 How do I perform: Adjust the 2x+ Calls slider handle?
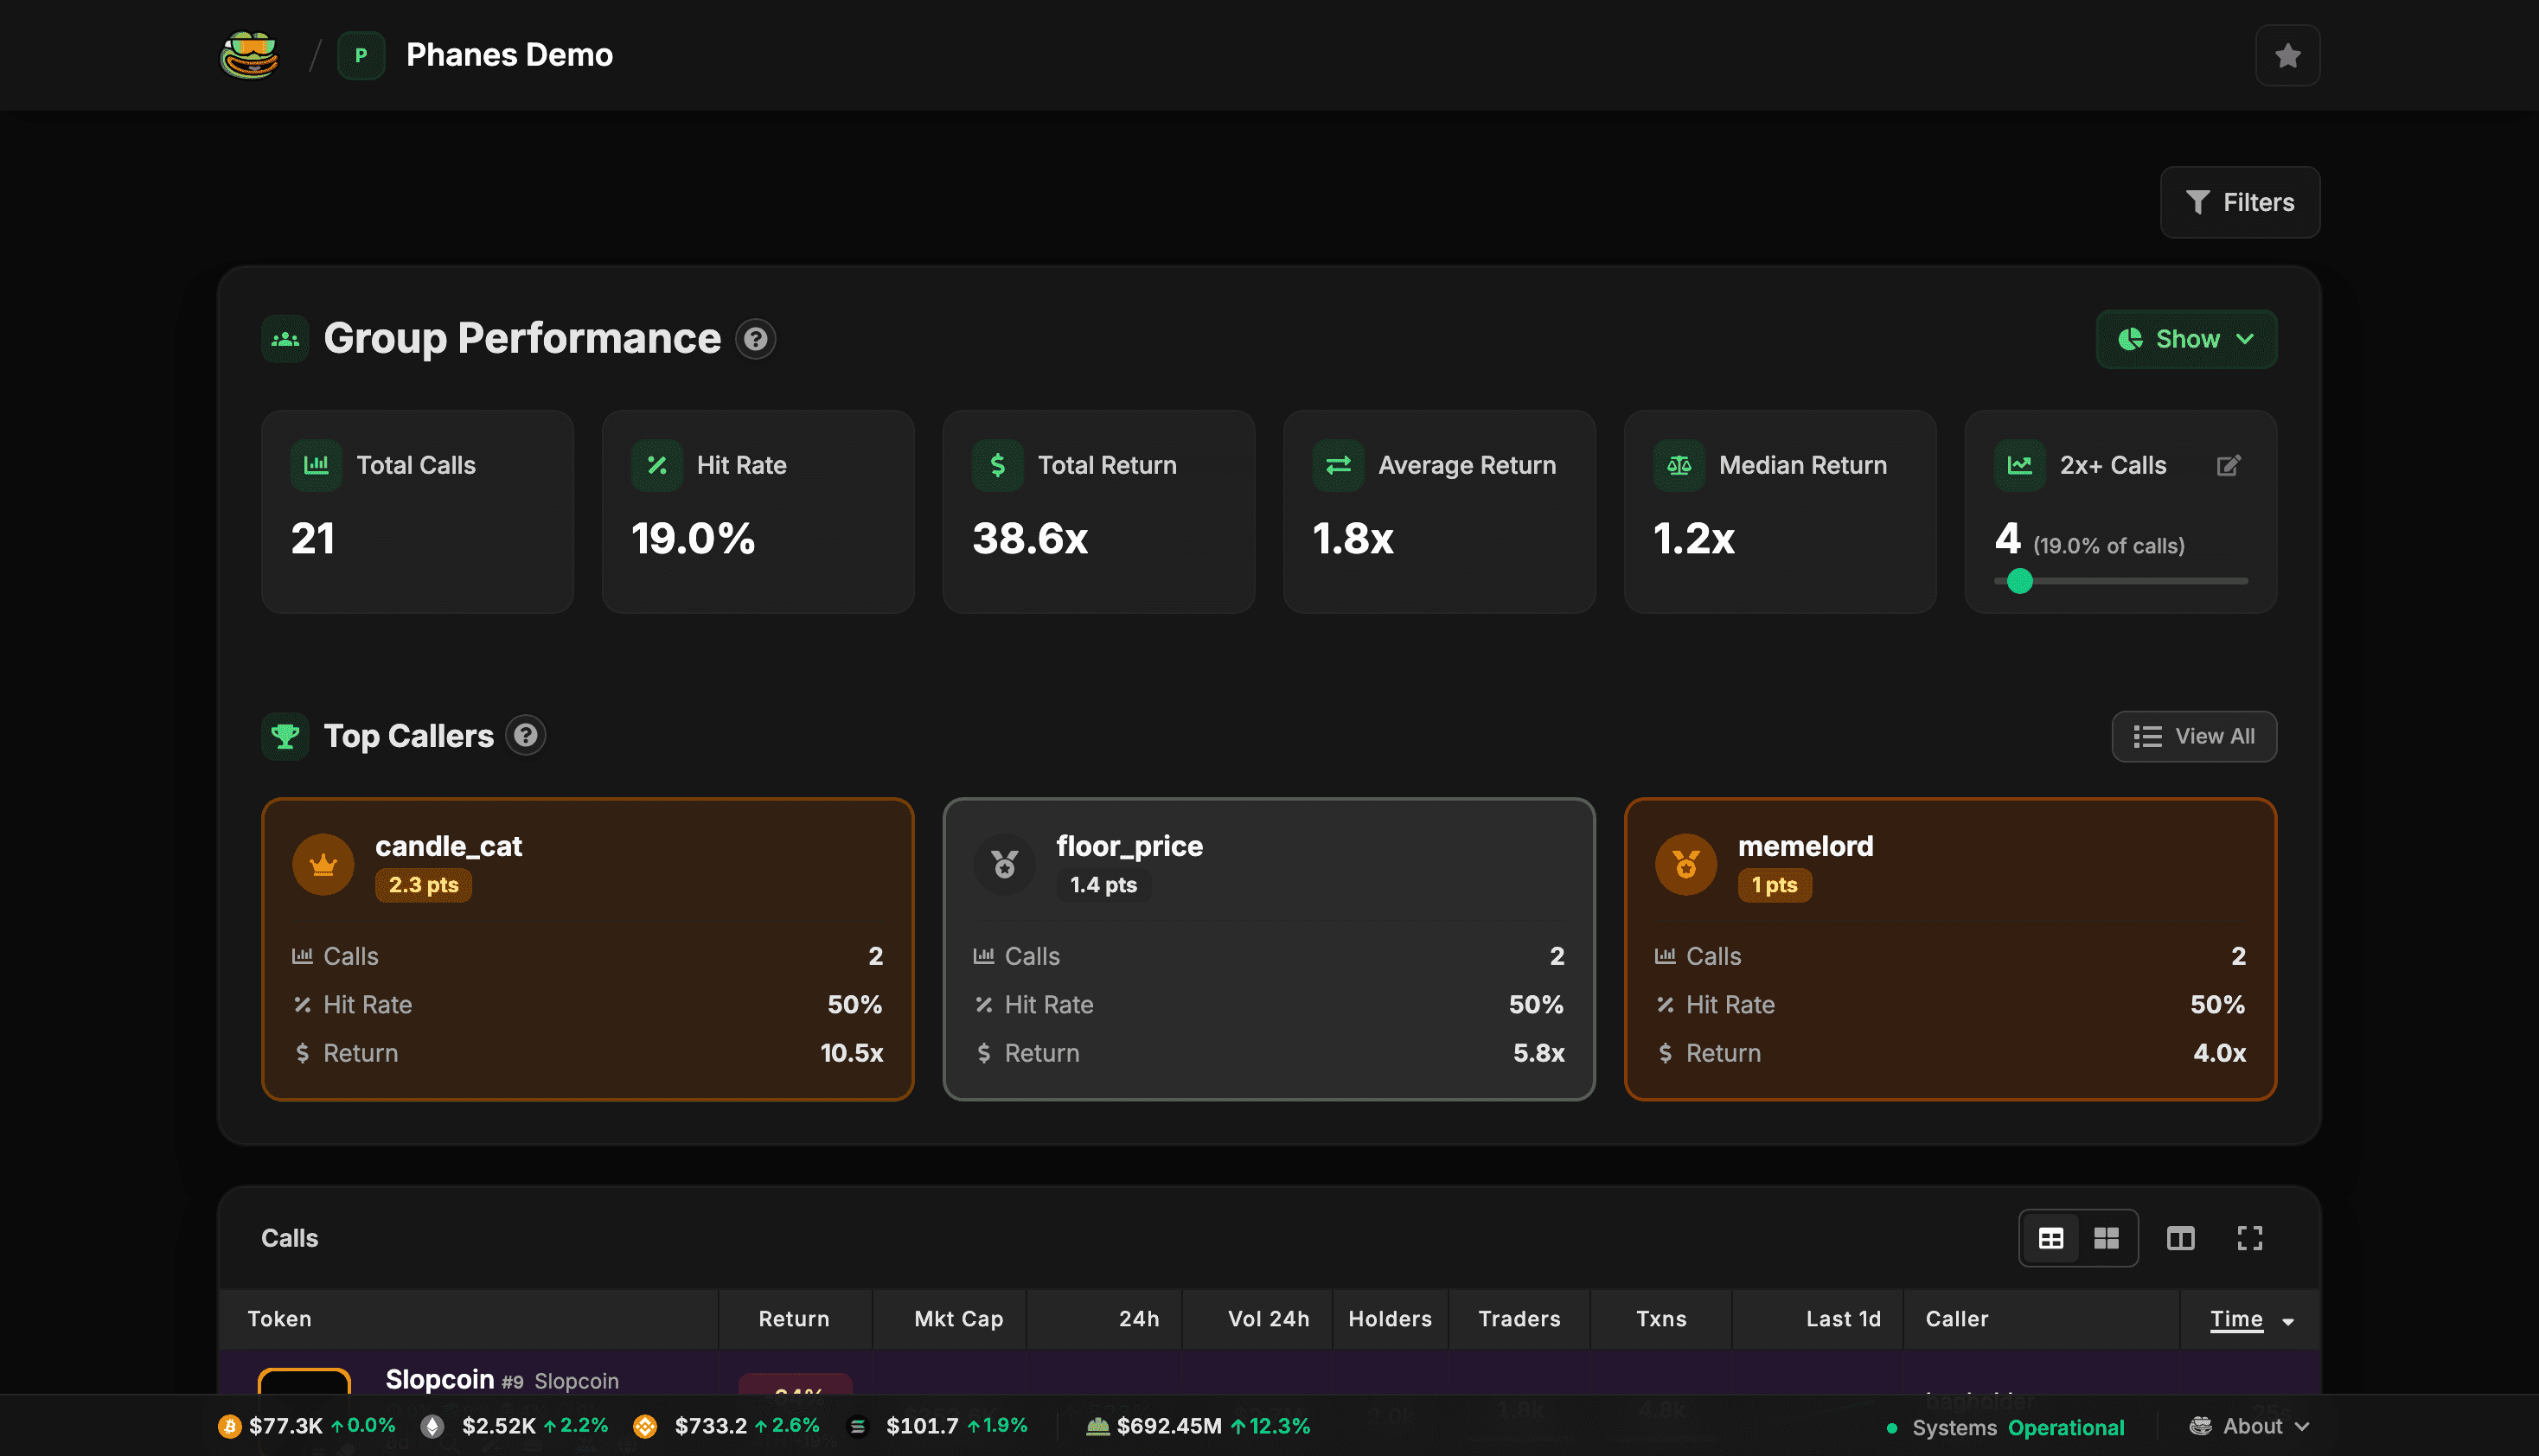(2019, 580)
